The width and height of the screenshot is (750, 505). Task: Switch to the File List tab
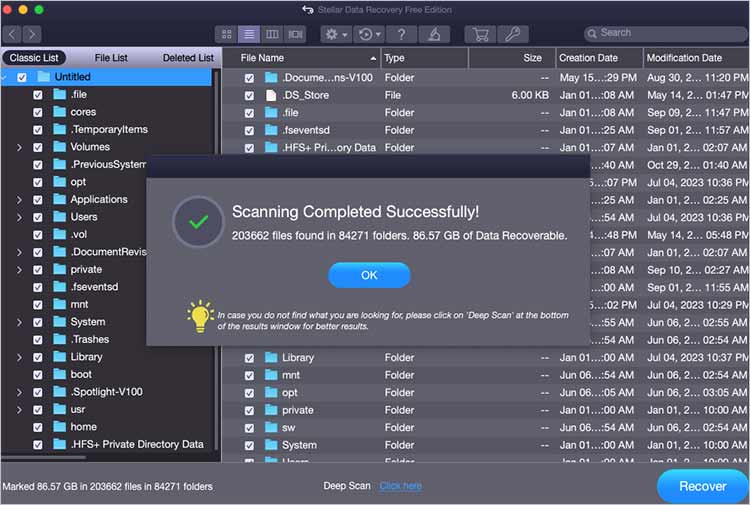tap(111, 58)
